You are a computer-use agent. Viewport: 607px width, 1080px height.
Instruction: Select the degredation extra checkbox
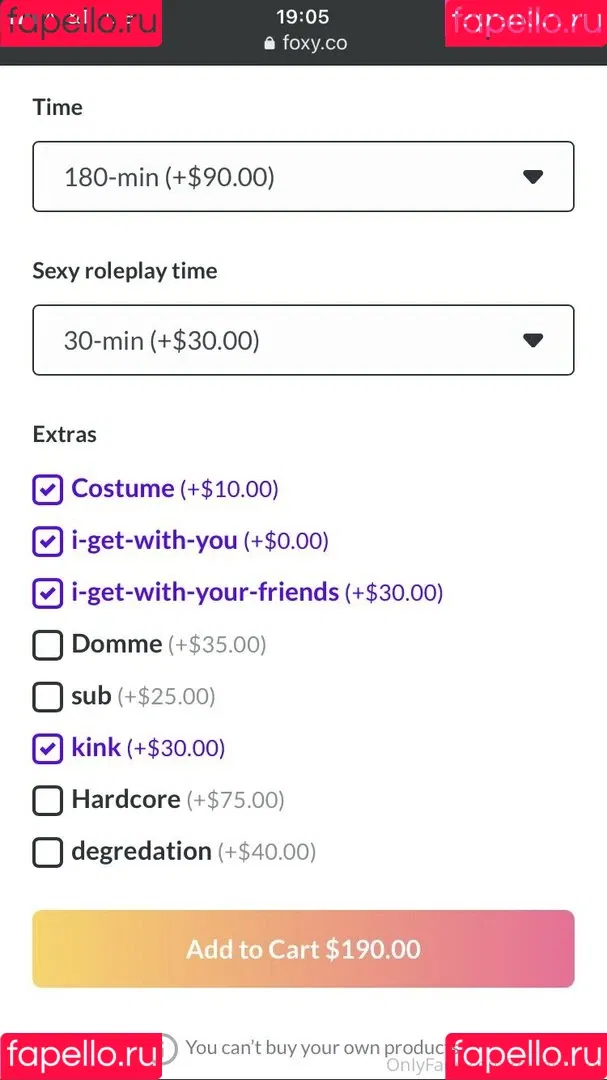tap(48, 853)
